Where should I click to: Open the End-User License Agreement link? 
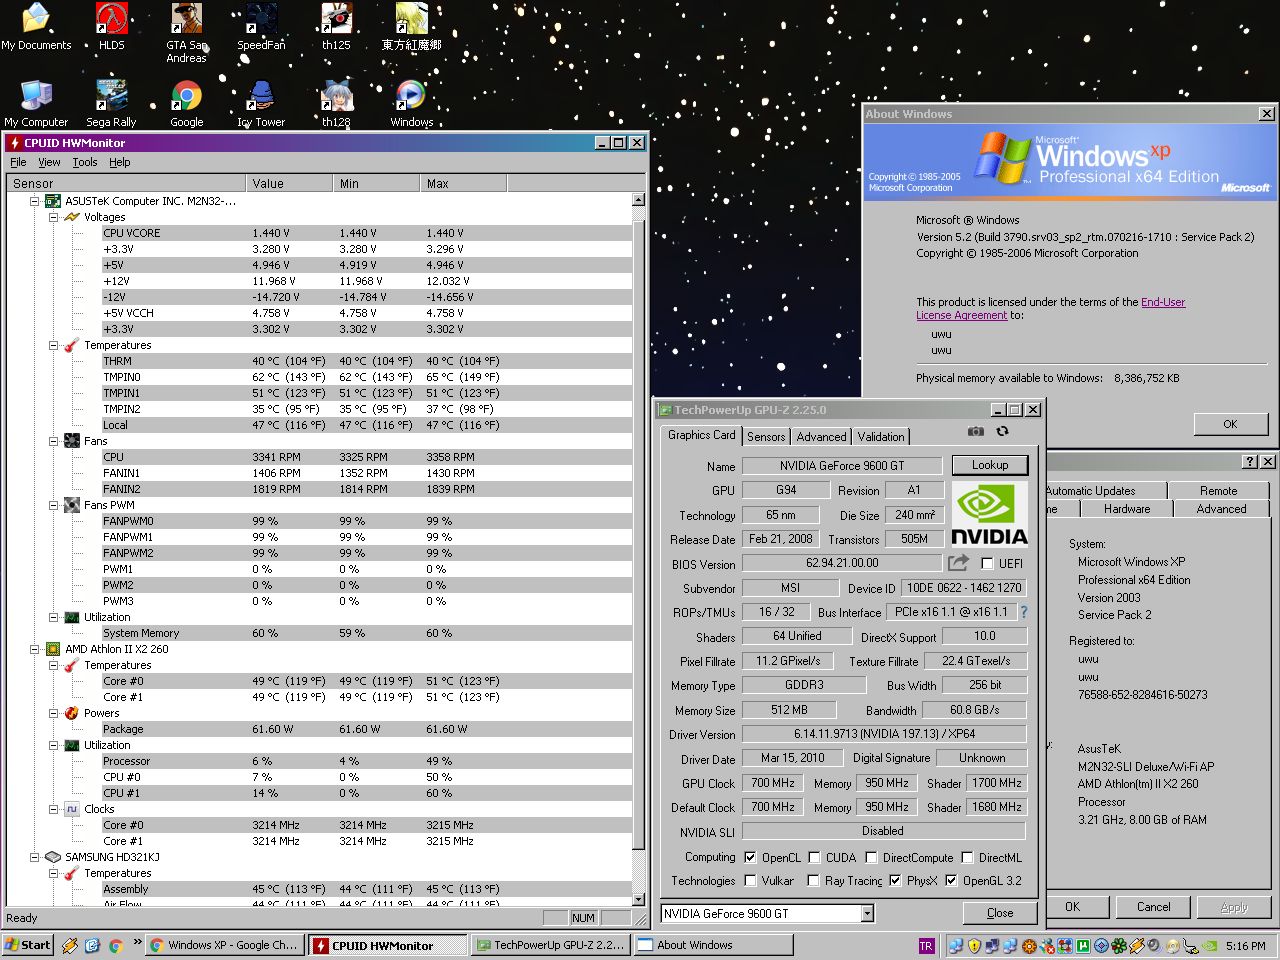(1162, 301)
